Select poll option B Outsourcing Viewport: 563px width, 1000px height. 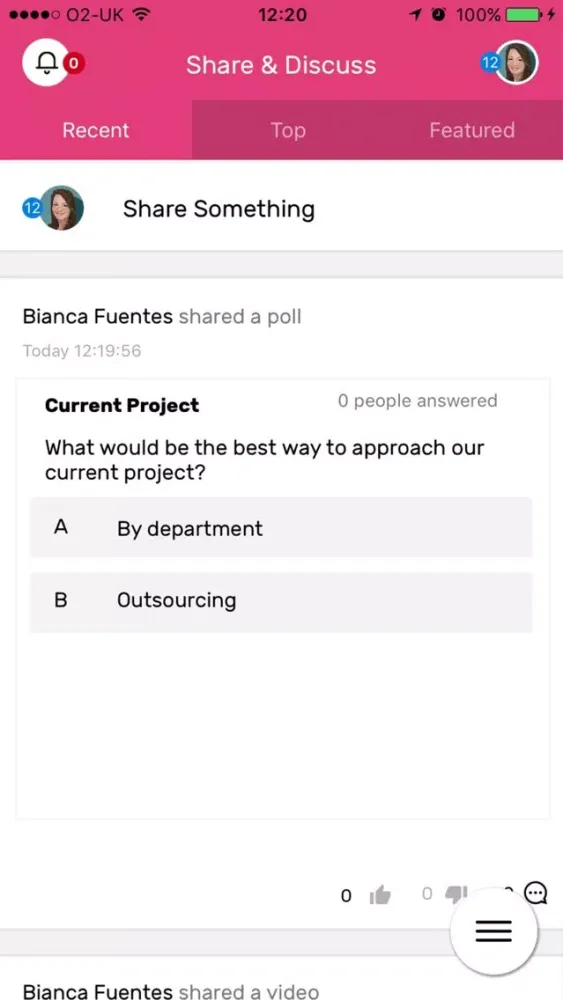[281, 601]
